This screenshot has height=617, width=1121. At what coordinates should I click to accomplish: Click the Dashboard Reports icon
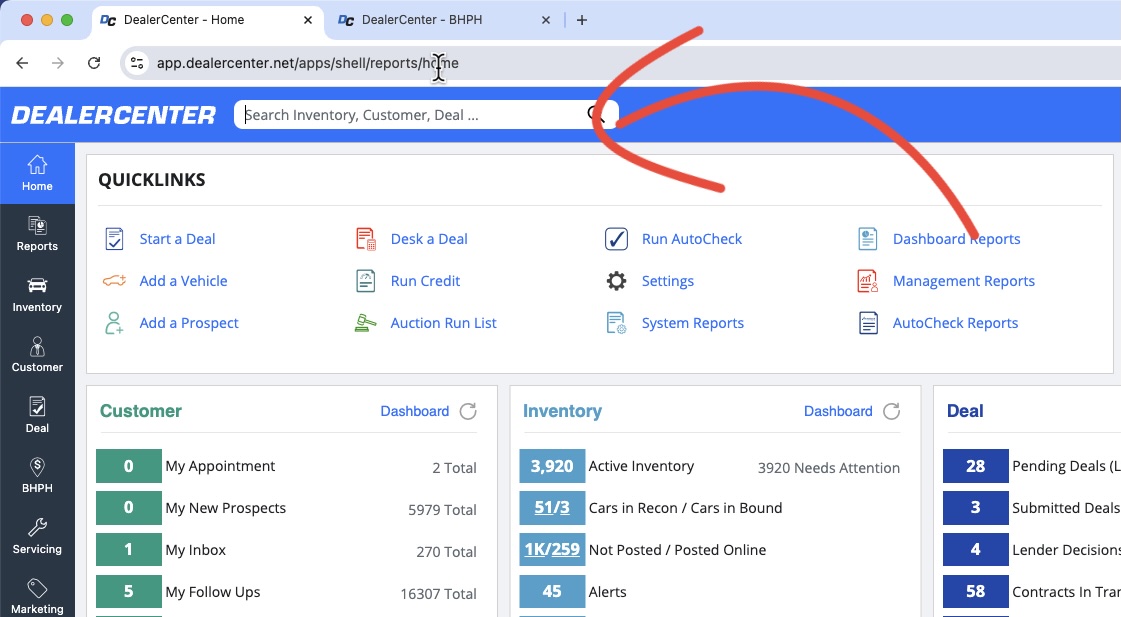click(x=868, y=239)
